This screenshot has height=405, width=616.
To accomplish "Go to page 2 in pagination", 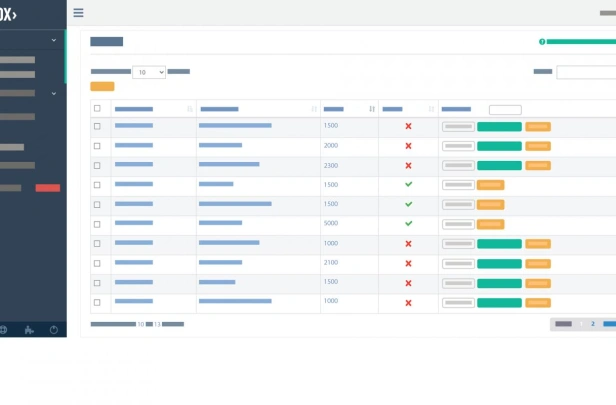I will [593, 324].
